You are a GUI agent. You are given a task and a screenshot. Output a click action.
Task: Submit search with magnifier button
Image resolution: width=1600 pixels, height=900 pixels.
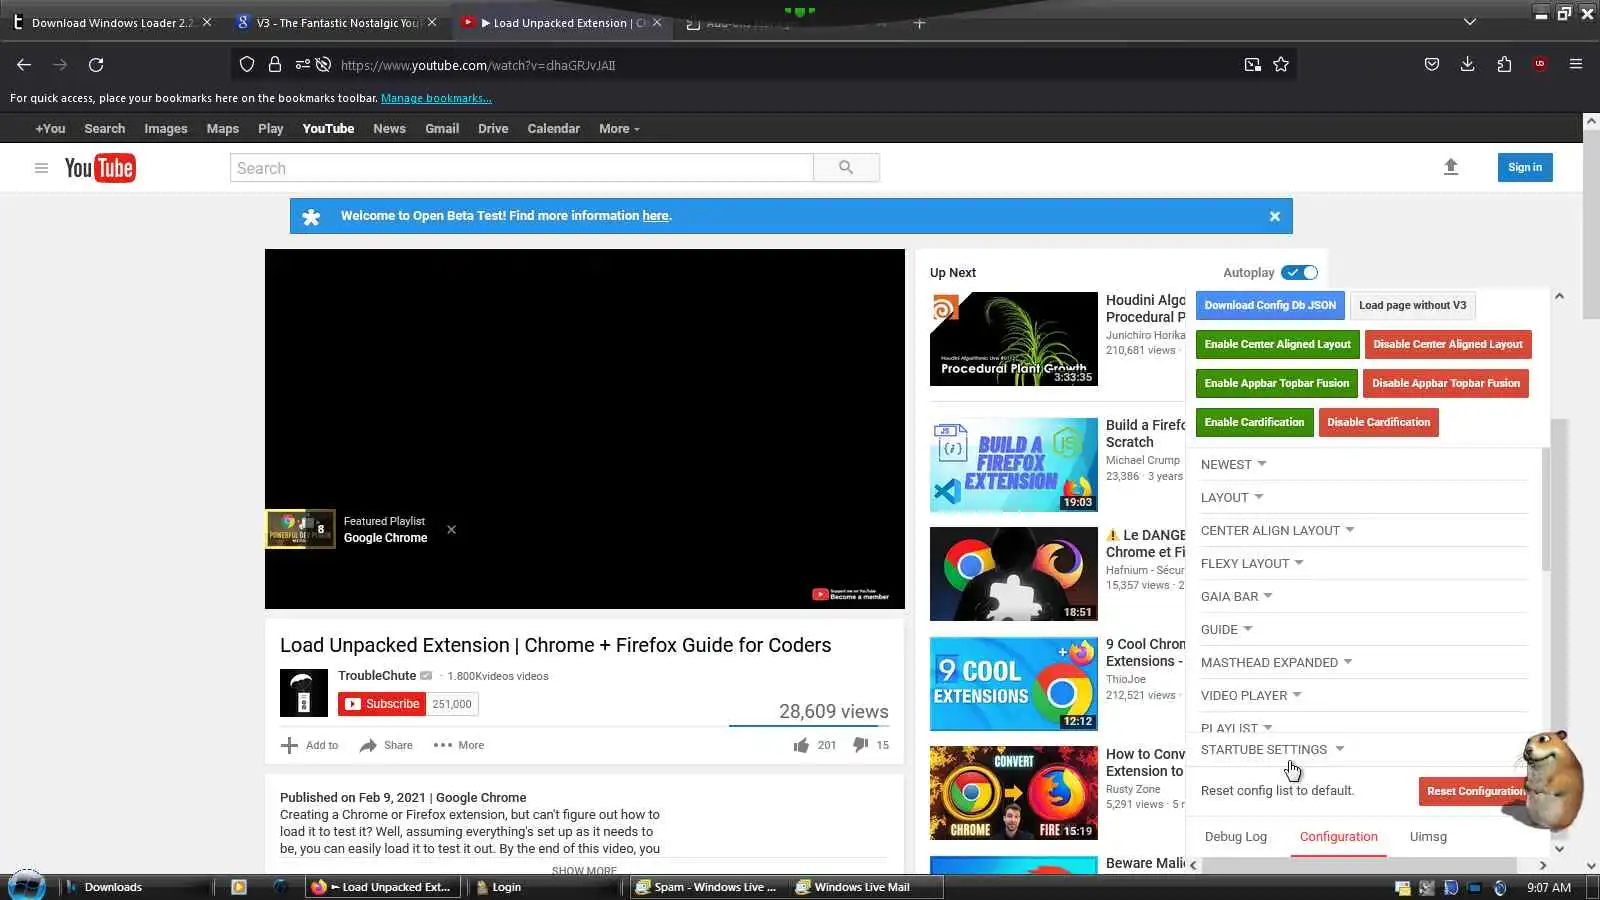point(846,168)
